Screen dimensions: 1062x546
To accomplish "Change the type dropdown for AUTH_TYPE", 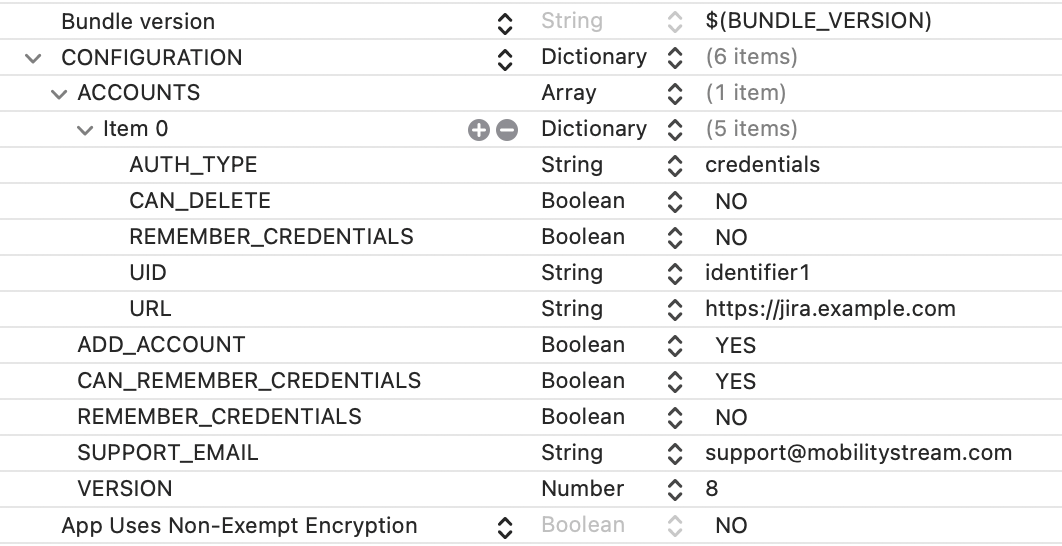I will coord(675,166).
